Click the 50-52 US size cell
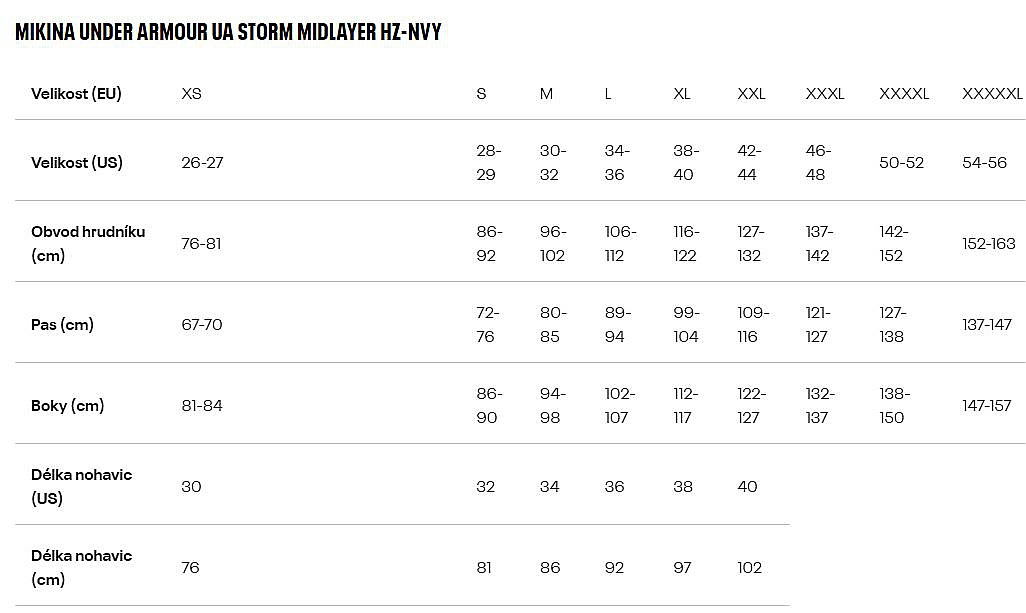This screenshot has width=1026, height=613. click(x=901, y=163)
